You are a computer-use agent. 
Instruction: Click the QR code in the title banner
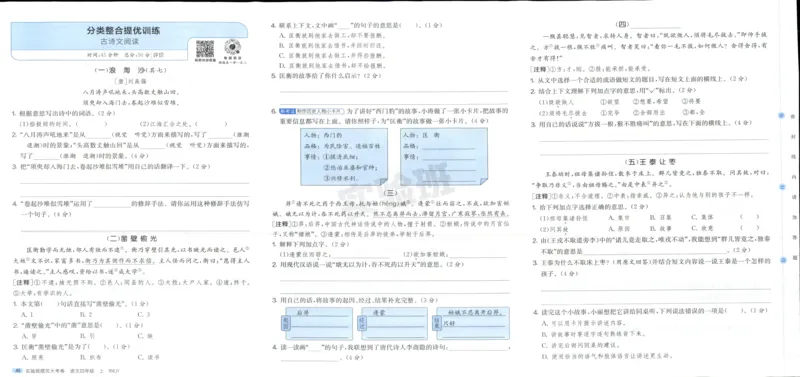tap(205, 48)
